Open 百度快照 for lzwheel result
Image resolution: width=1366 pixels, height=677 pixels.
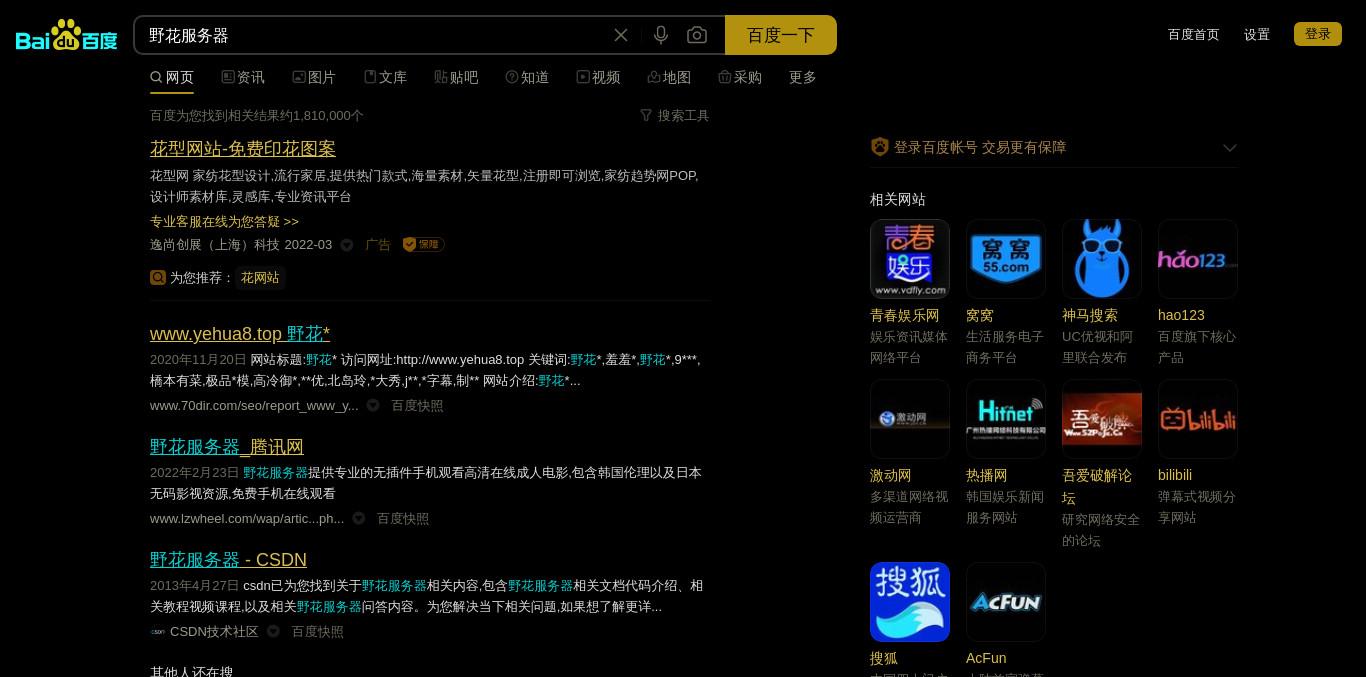(403, 518)
